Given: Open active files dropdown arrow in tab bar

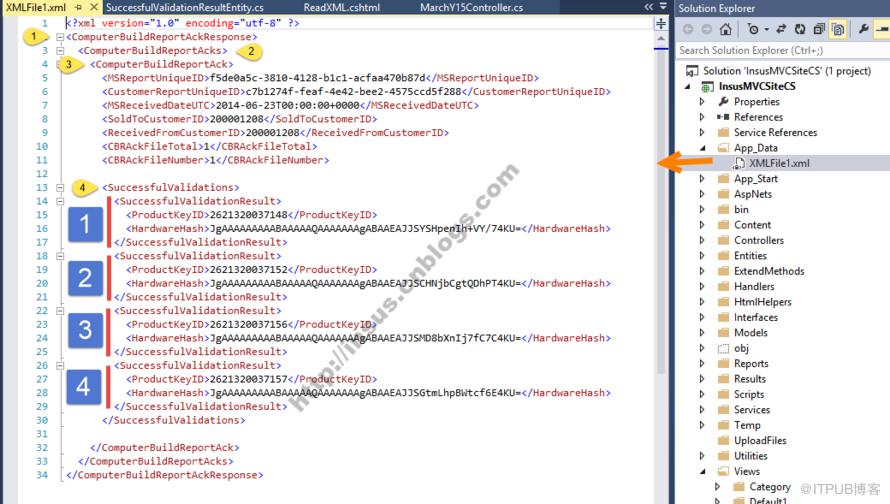Looking at the screenshot, I should click(663, 7).
